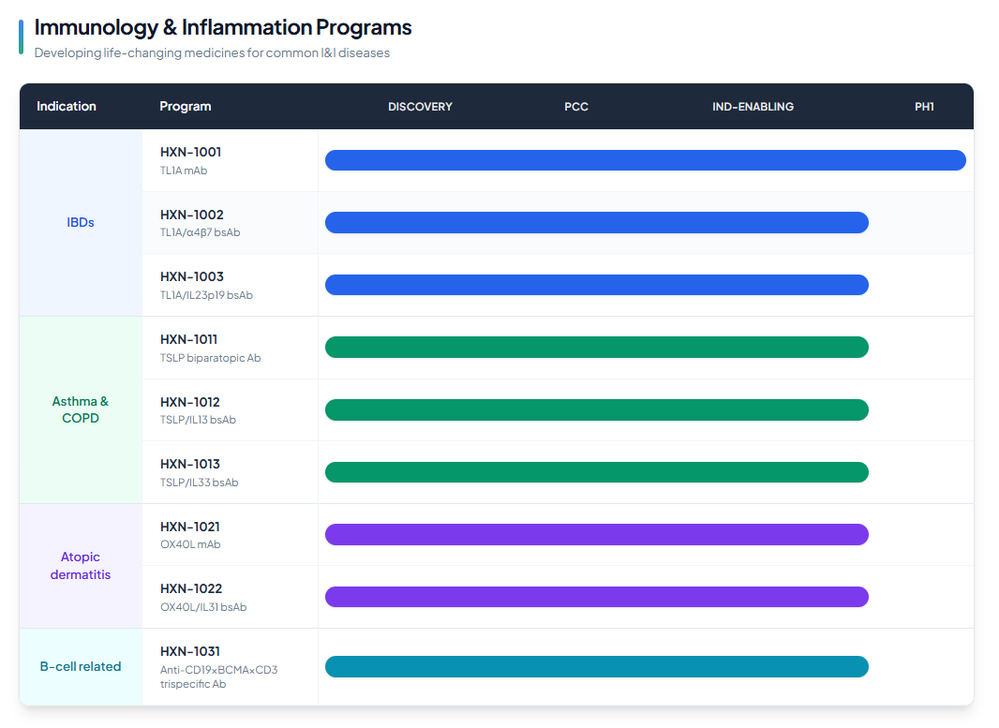Click the PCC stage column header

[x=576, y=107]
